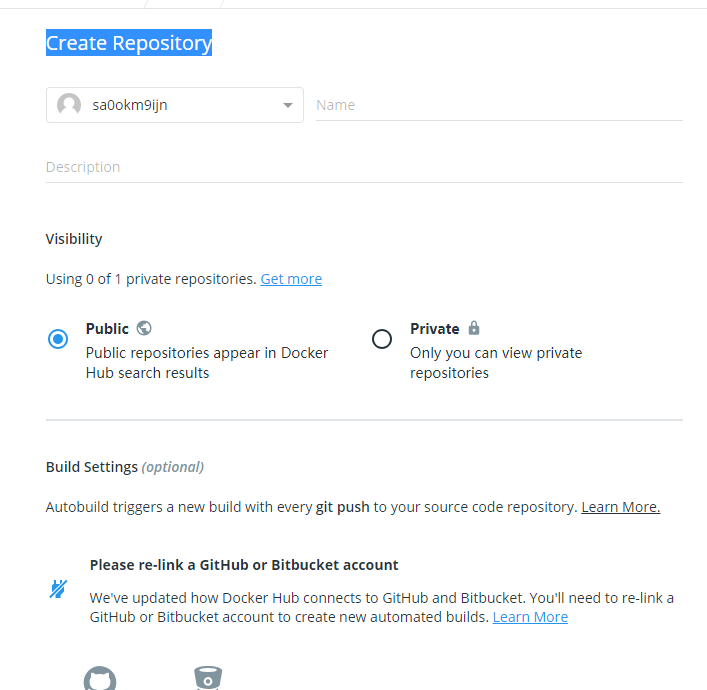Click the GitHub logo icon

click(x=100, y=678)
